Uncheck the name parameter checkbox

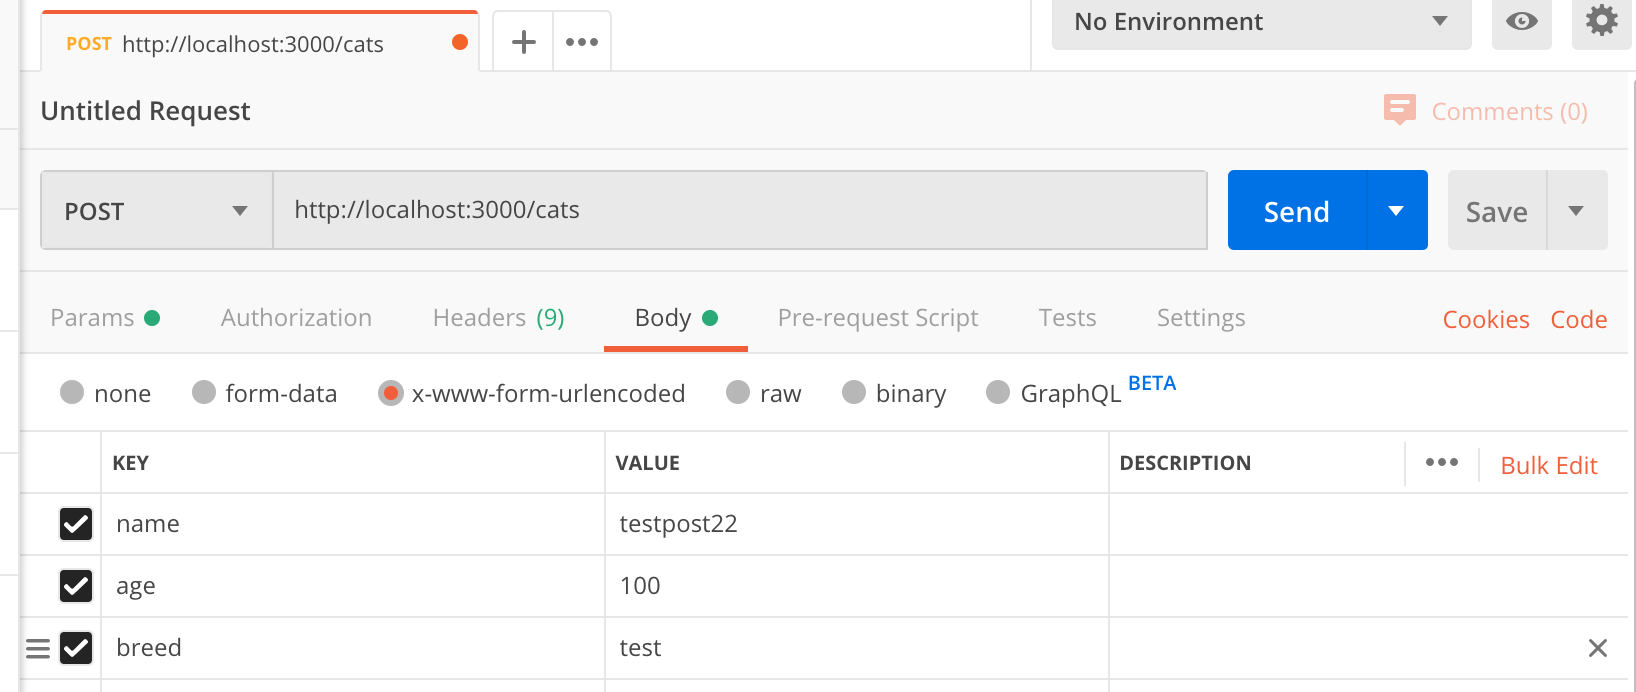[76, 524]
